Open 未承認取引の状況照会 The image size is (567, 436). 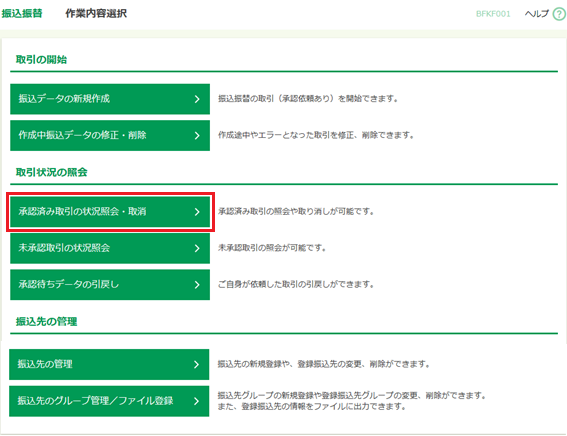pyautogui.click(x=110, y=248)
